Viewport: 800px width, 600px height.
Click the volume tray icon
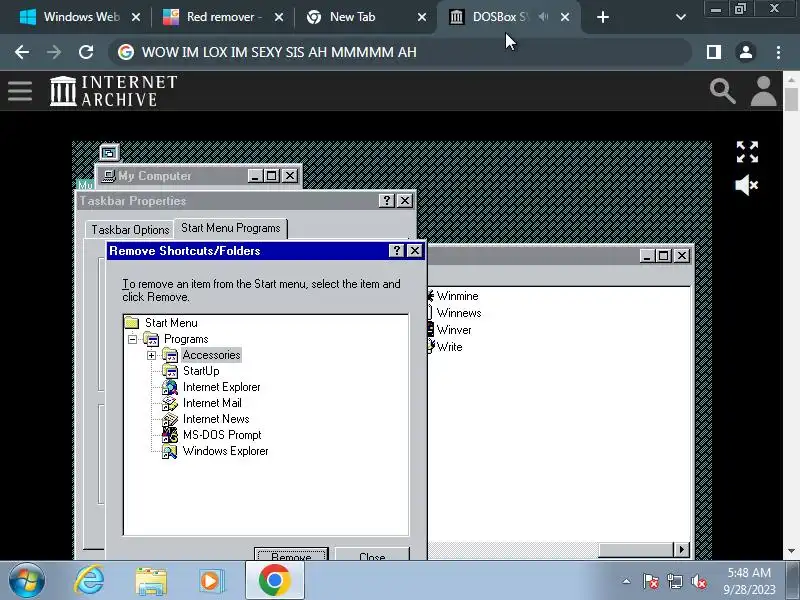coord(698,581)
